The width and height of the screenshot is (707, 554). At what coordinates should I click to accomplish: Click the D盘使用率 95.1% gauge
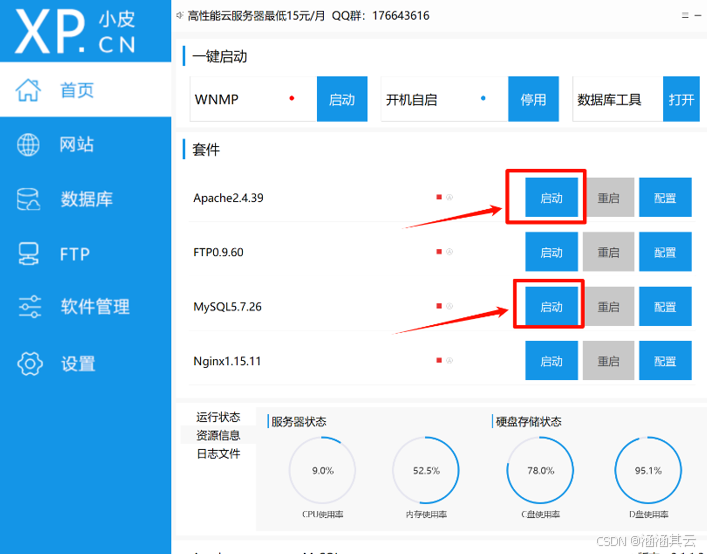[x=648, y=470]
